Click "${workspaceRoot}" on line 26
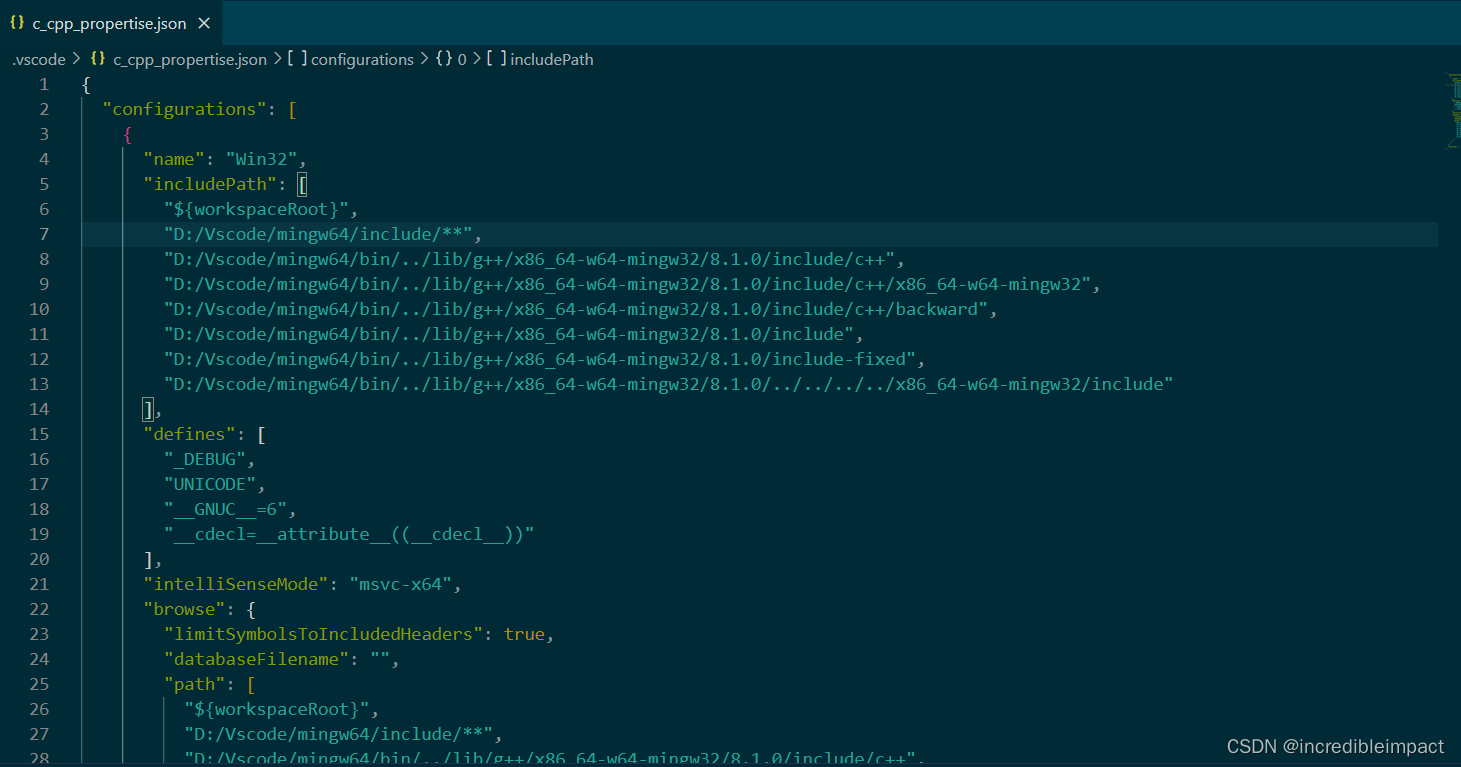The width and height of the screenshot is (1461, 767). coord(277,709)
